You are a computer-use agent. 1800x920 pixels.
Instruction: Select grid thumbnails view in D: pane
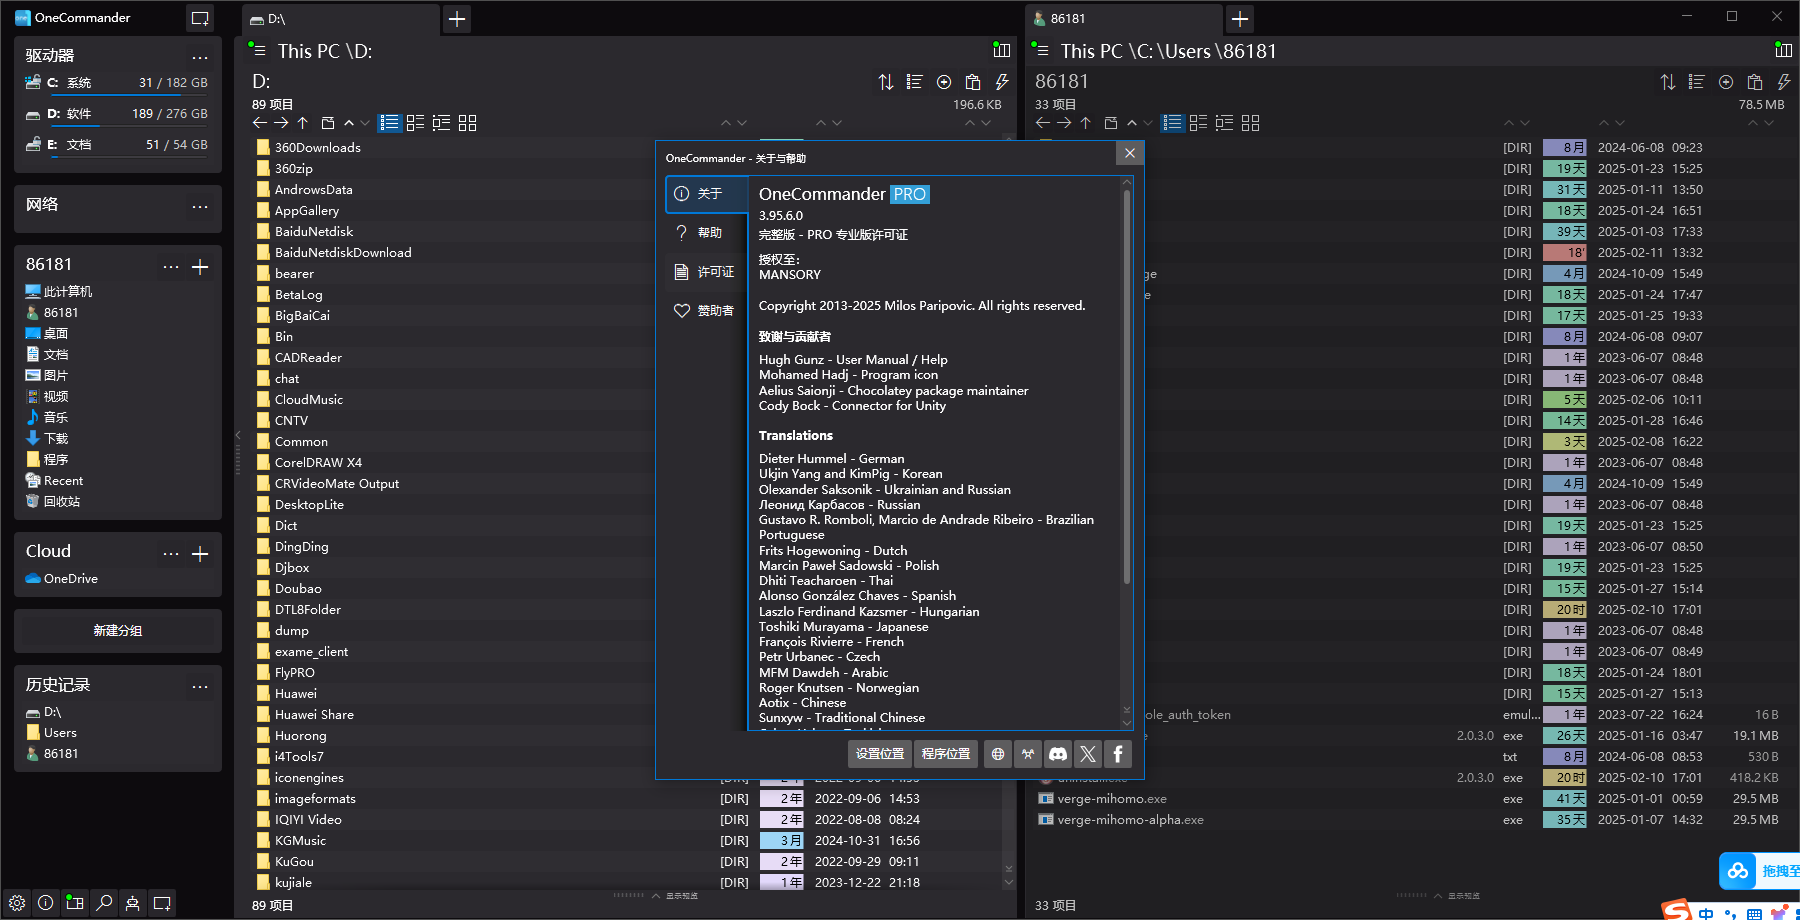point(468,123)
